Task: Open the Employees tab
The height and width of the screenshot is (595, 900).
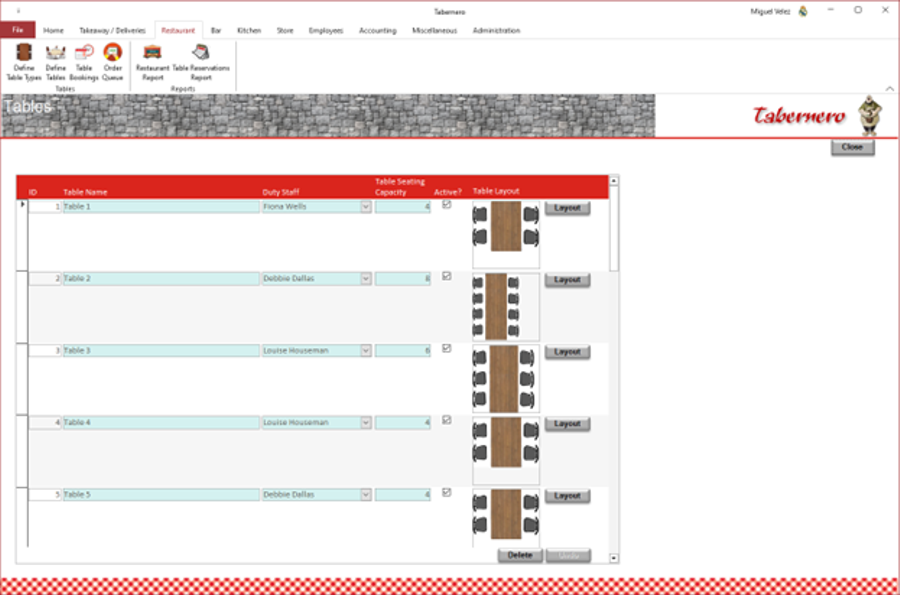Action: [325, 30]
